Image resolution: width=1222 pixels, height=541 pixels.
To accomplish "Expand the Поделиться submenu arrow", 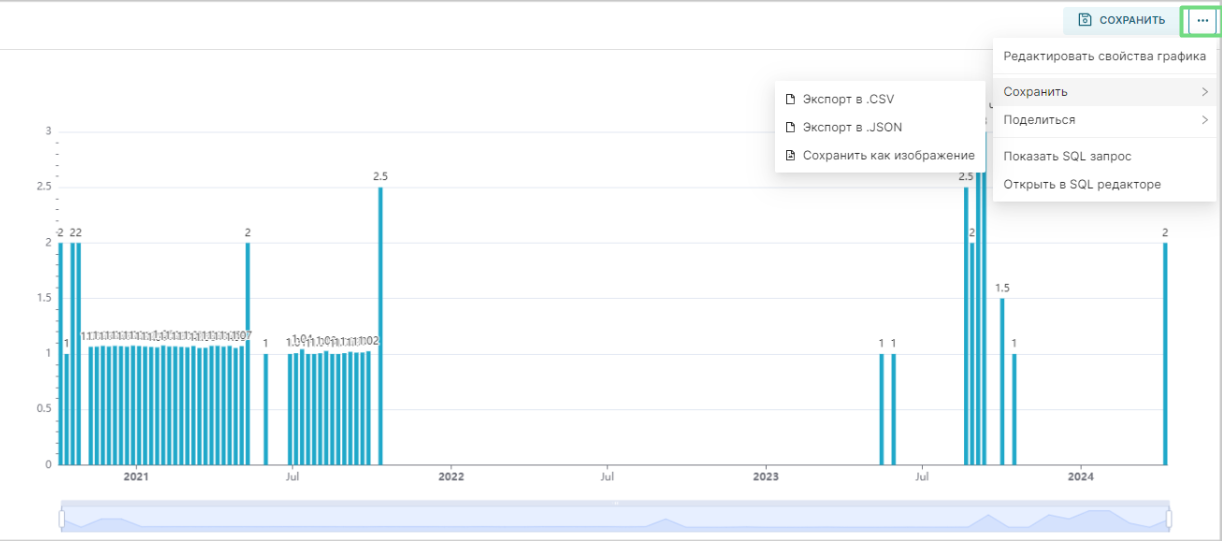I will [x=1205, y=120].
